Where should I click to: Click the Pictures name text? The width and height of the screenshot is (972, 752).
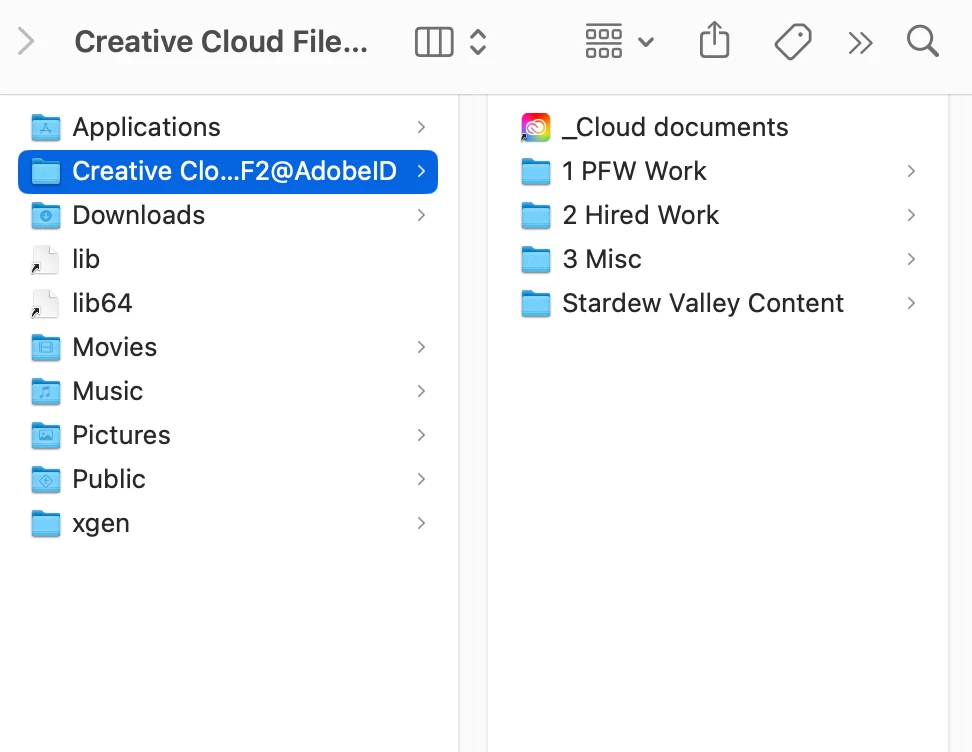(122, 435)
